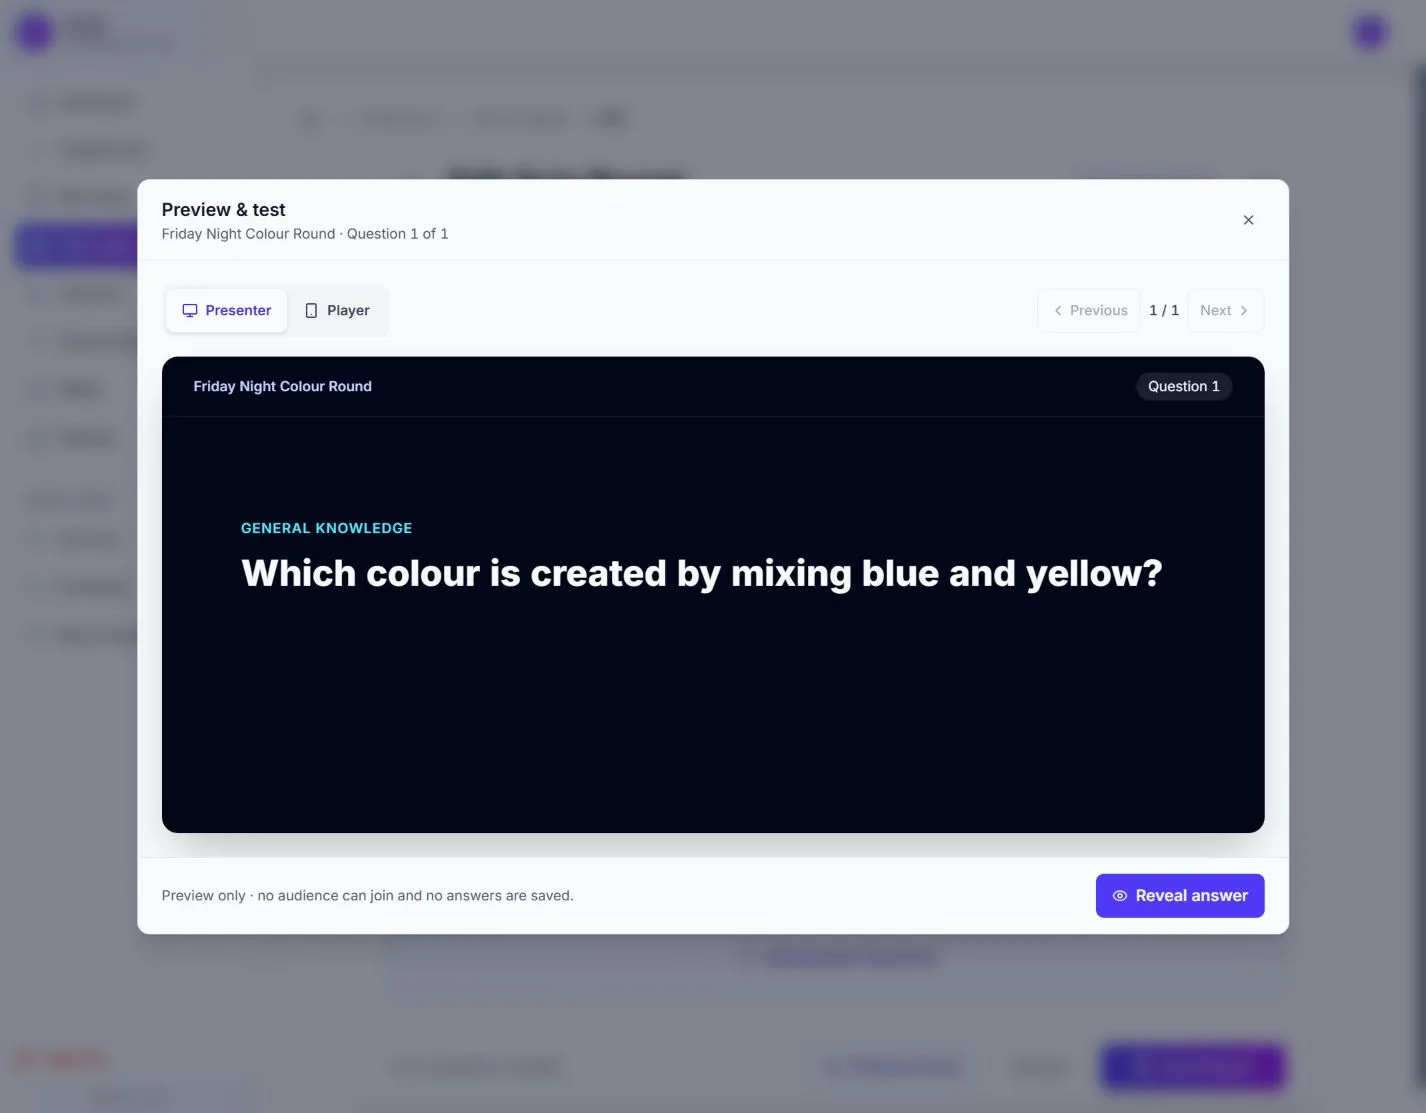Click the Question 1 badge

1184,386
